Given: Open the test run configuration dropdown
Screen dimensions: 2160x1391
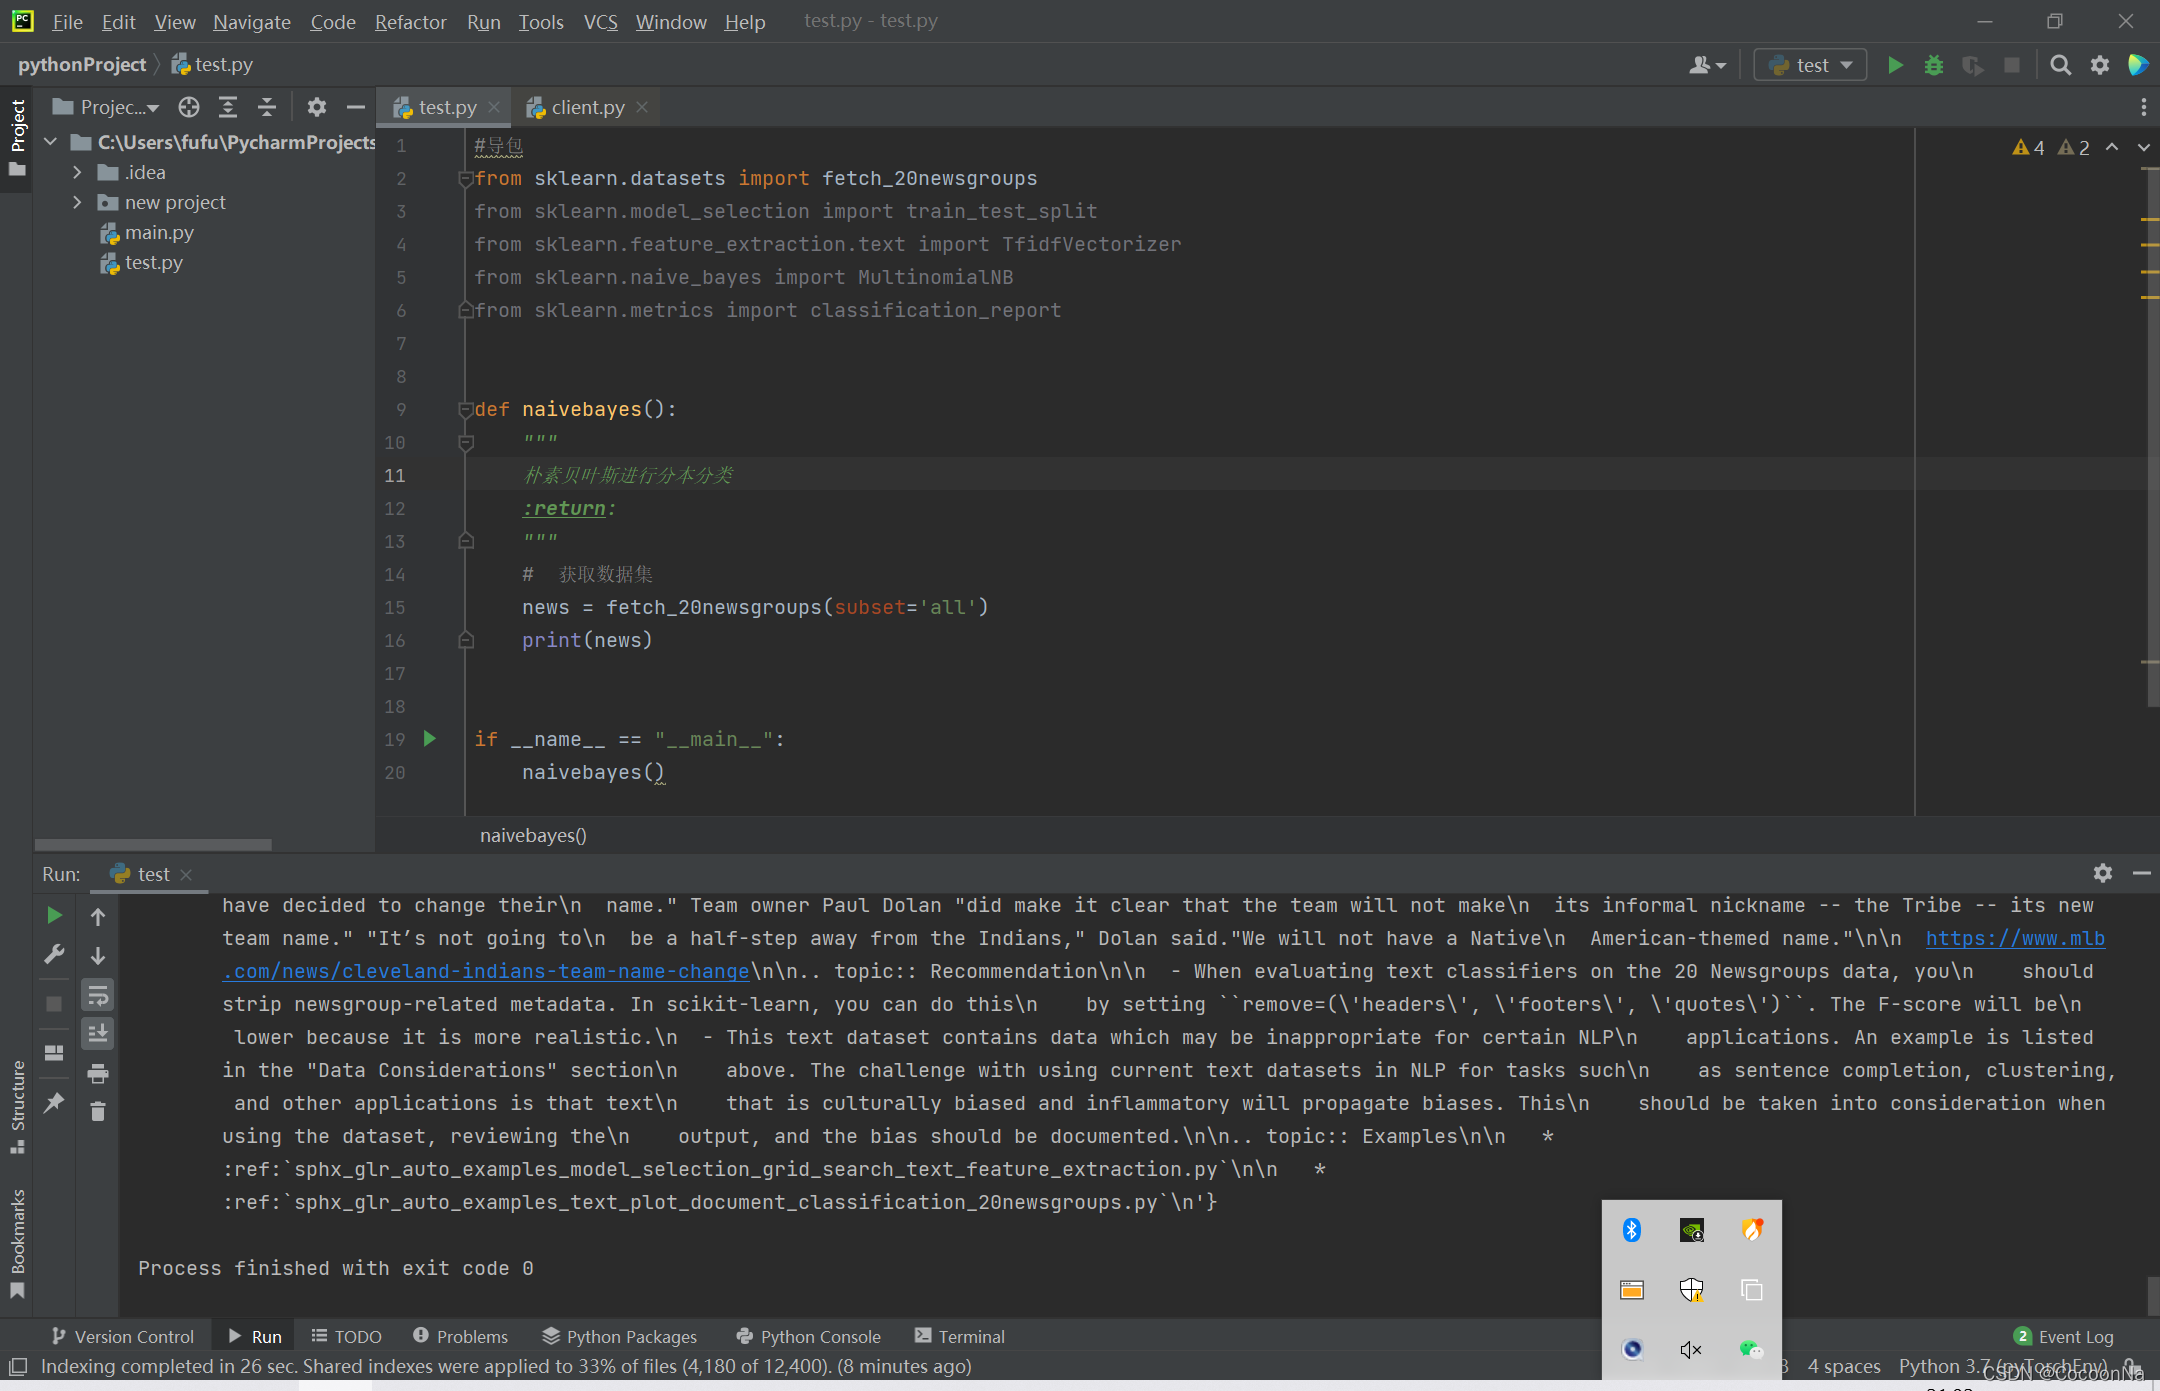Looking at the screenshot, I should [x=1811, y=65].
